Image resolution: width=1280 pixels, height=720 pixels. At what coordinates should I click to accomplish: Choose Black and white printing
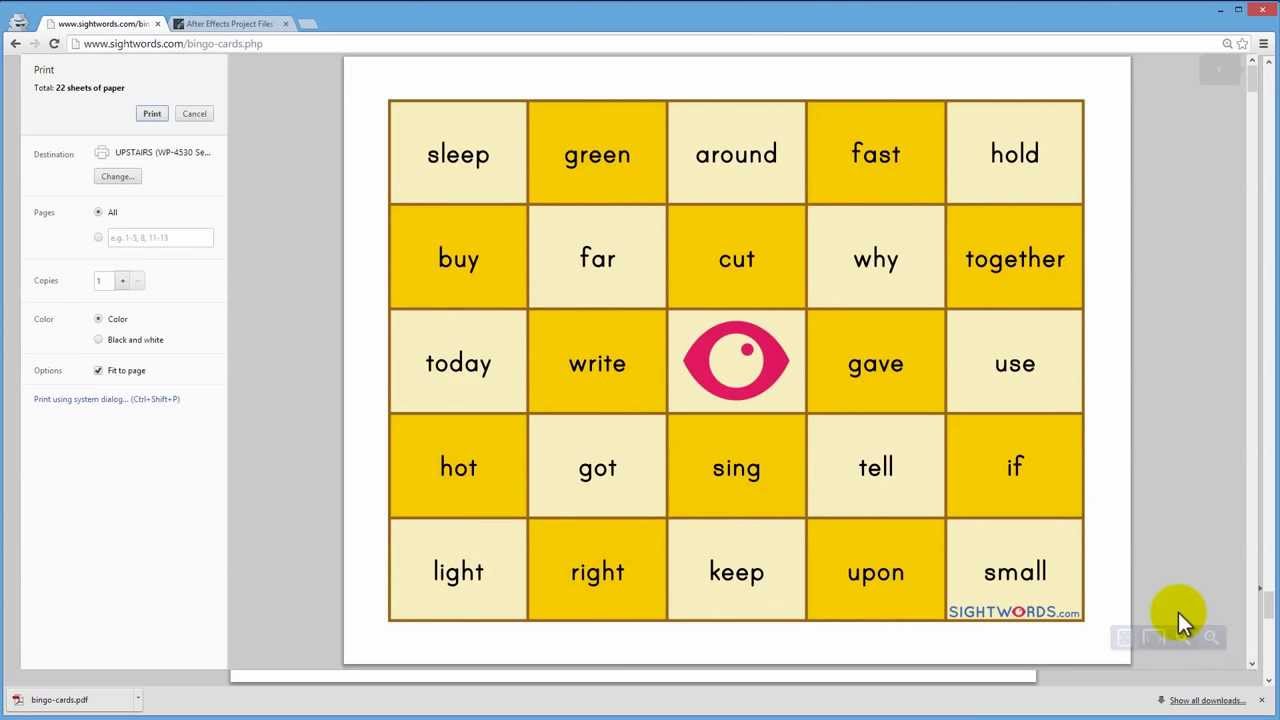98,340
